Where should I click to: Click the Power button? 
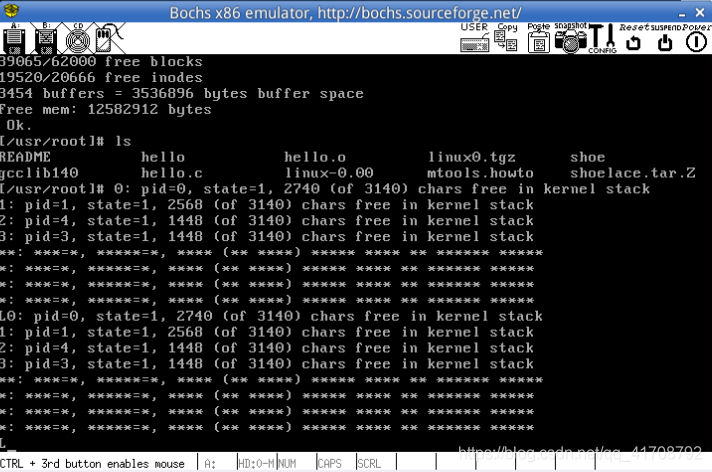point(696,37)
